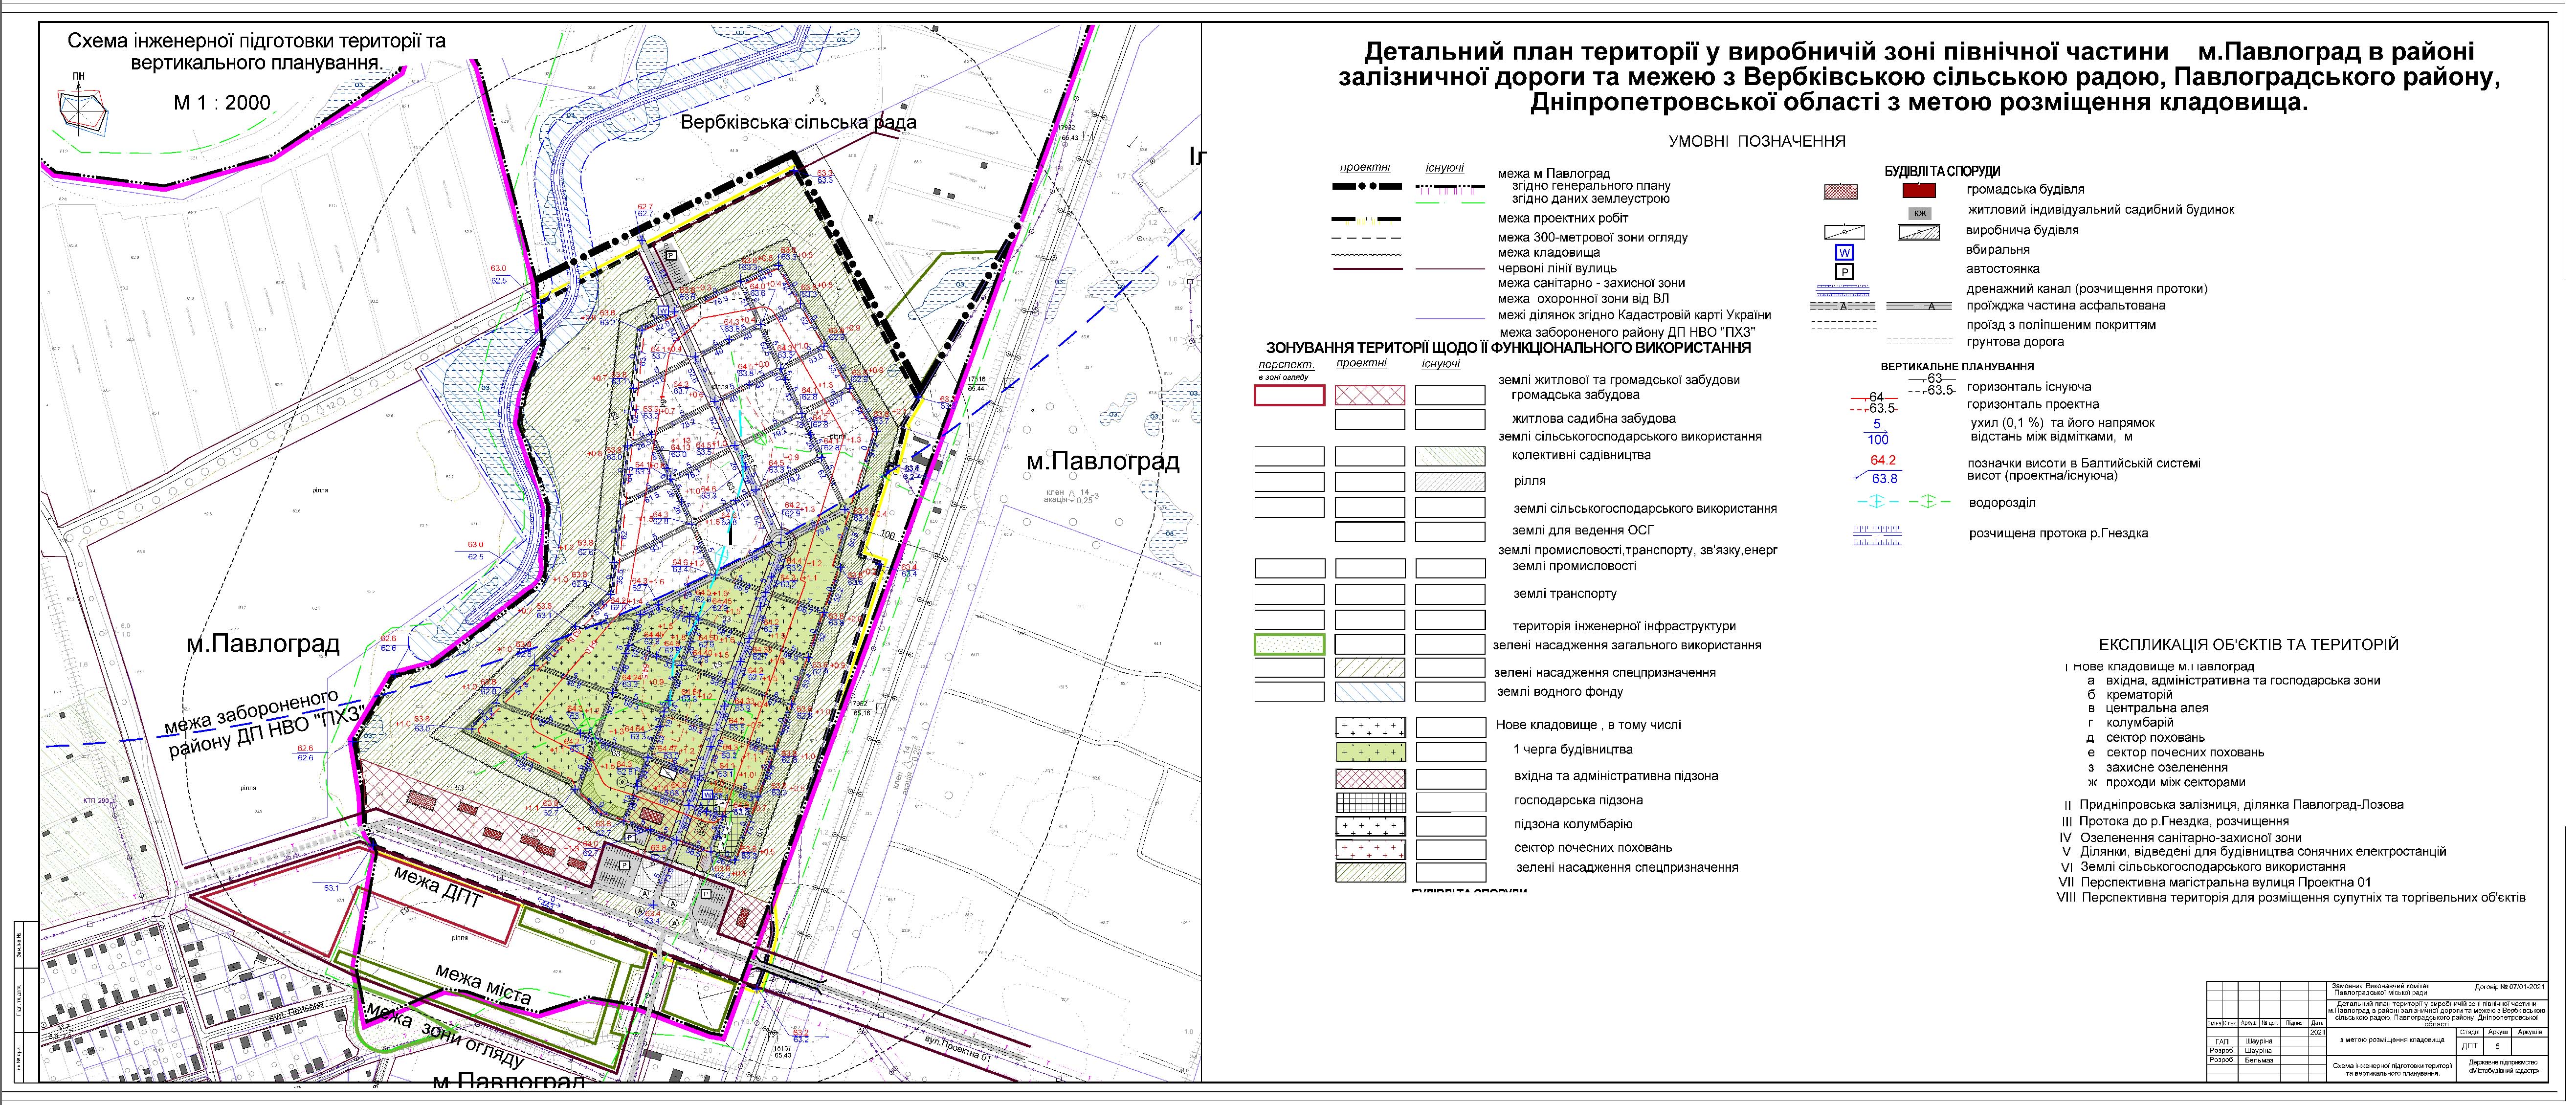Click the legend entry межа 300-метрової зони огляду

pos(1593,238)
